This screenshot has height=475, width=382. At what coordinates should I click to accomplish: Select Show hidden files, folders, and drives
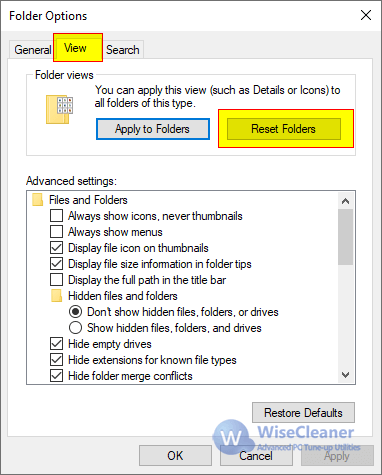[76, 328]
